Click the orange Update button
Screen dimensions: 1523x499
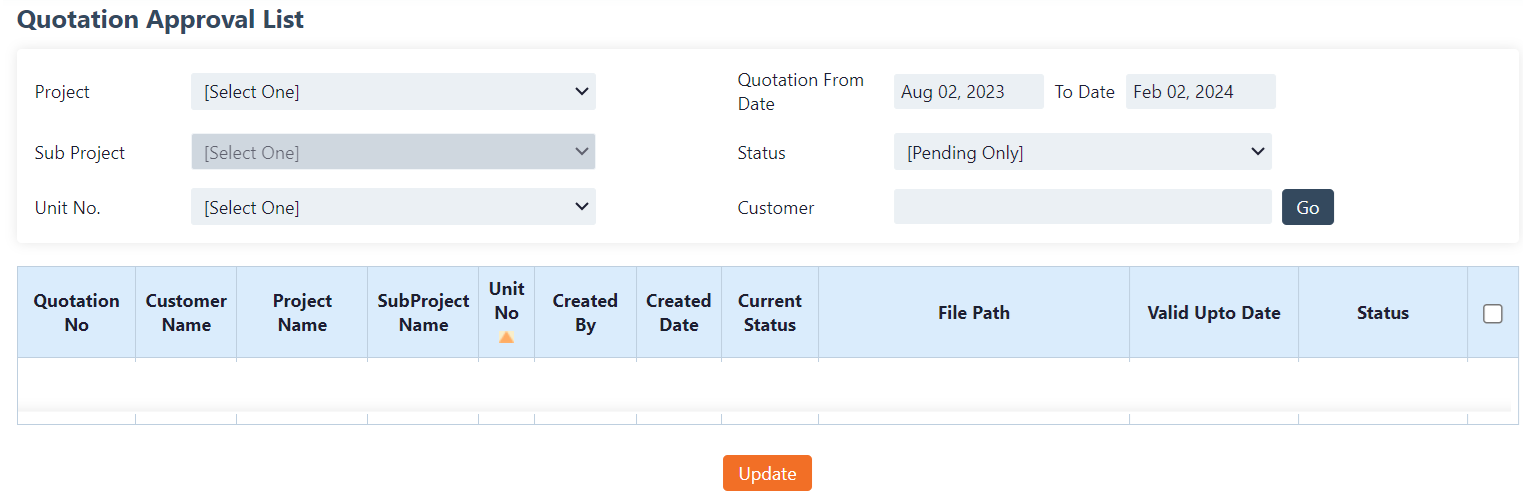[x=767, y=474]
